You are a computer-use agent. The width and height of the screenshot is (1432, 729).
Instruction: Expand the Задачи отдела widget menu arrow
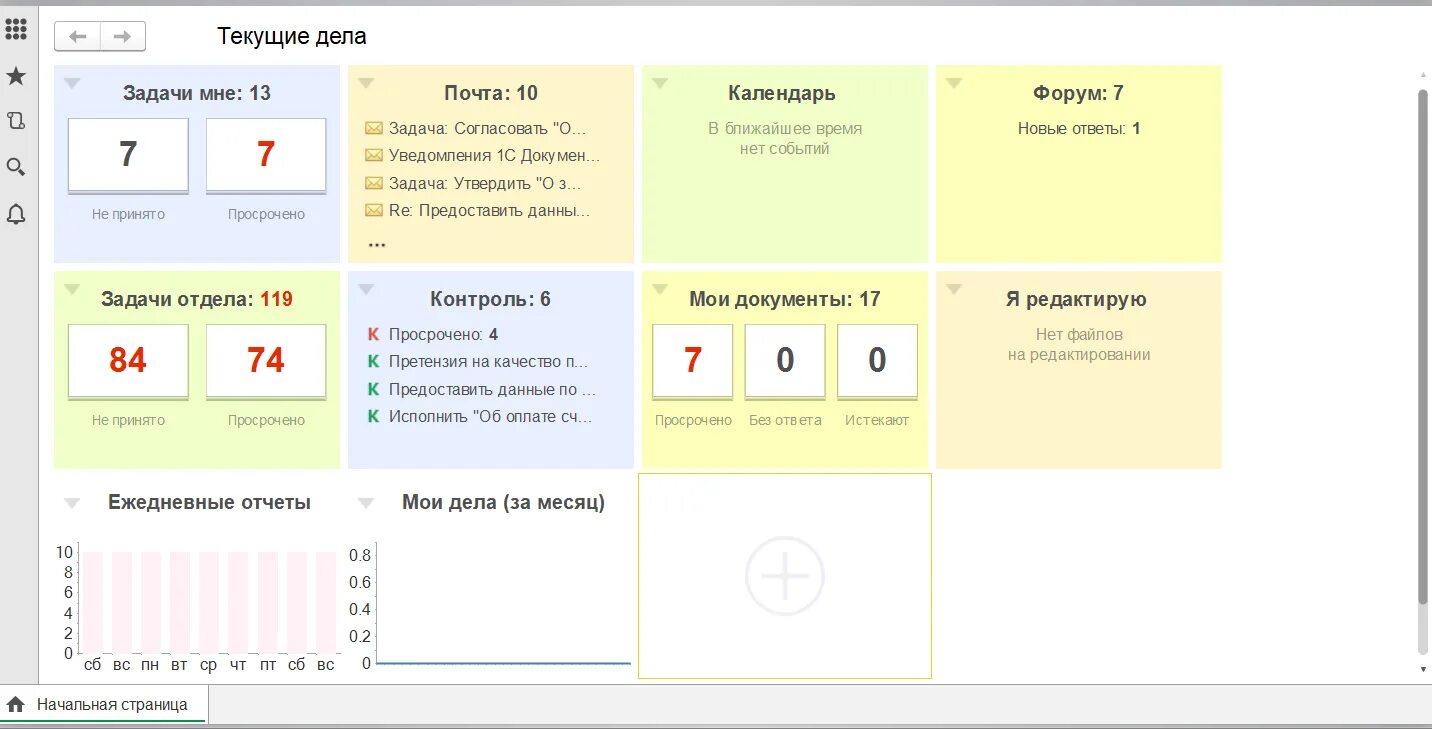tap(72, 290)
